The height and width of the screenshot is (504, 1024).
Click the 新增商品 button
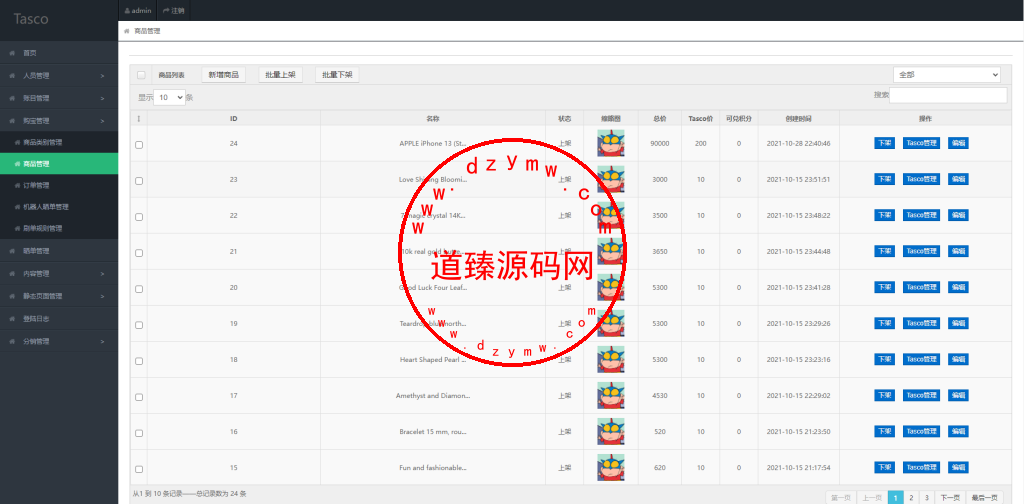coord(223,75)
